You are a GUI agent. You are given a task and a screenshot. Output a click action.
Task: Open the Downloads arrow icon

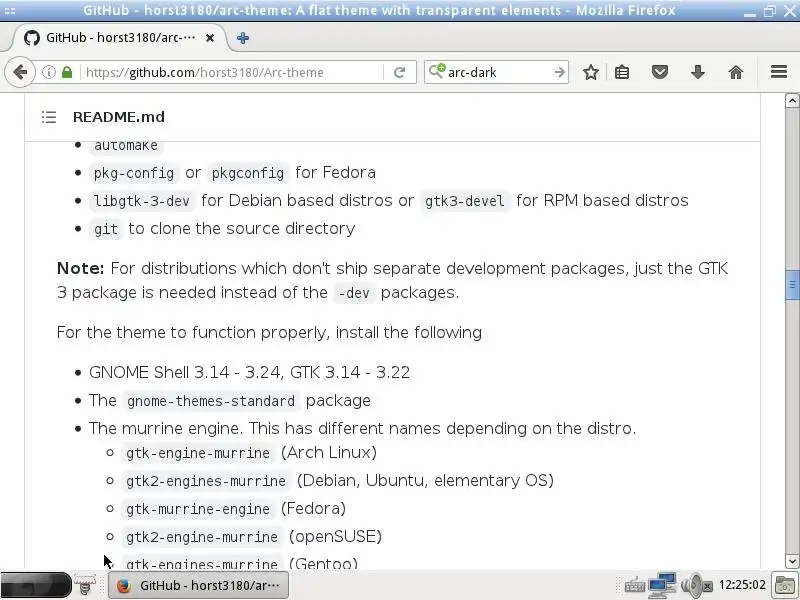click(x=697, y=72)
